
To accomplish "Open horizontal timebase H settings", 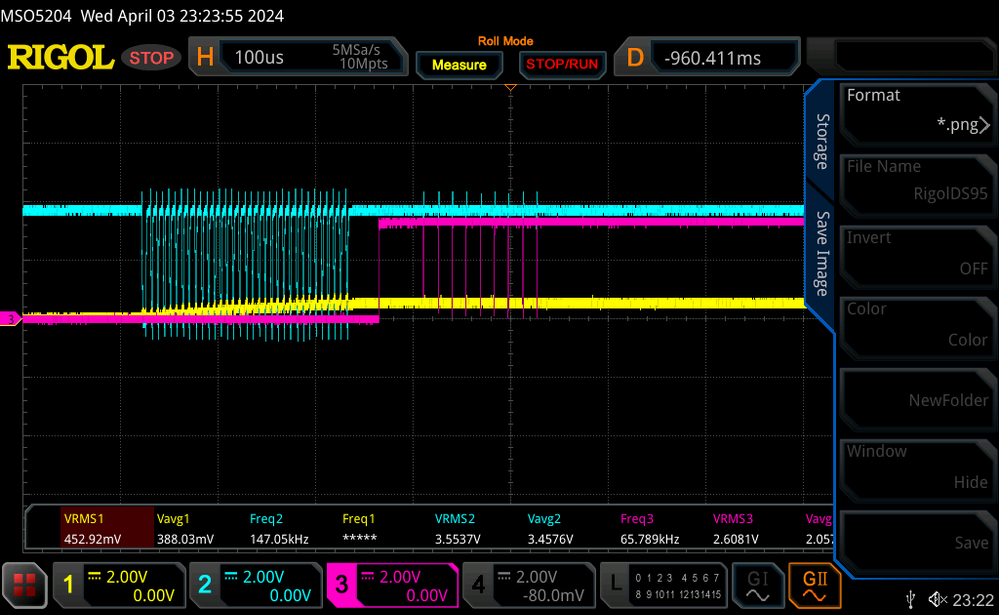I will point(205,57).
